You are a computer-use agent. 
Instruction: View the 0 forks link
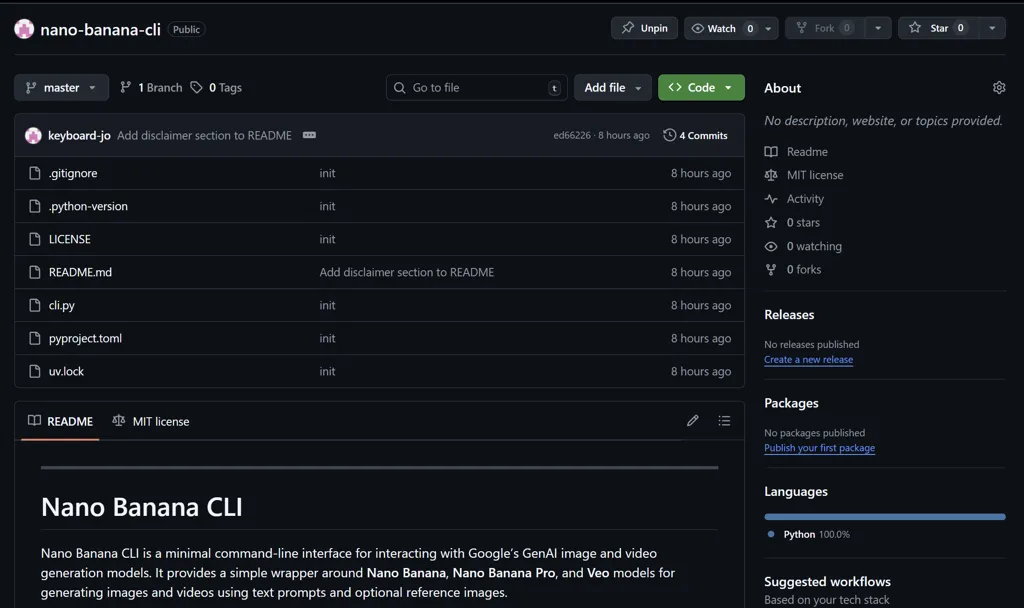(x=793, y=269)
